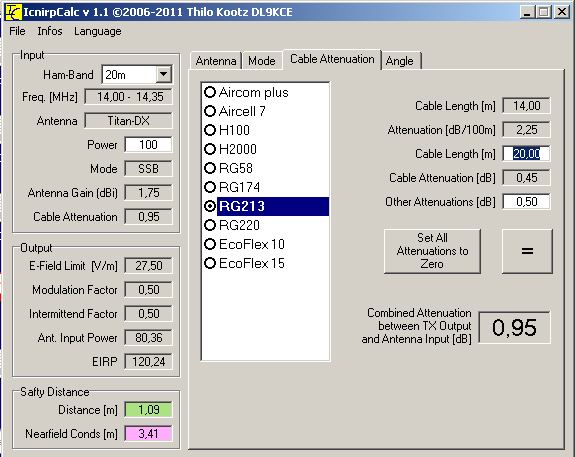This screenshot has width=575, height=457.
Task: Select the RG58 cable radio button
Action: pyautogui.click(x=210, y=168)
